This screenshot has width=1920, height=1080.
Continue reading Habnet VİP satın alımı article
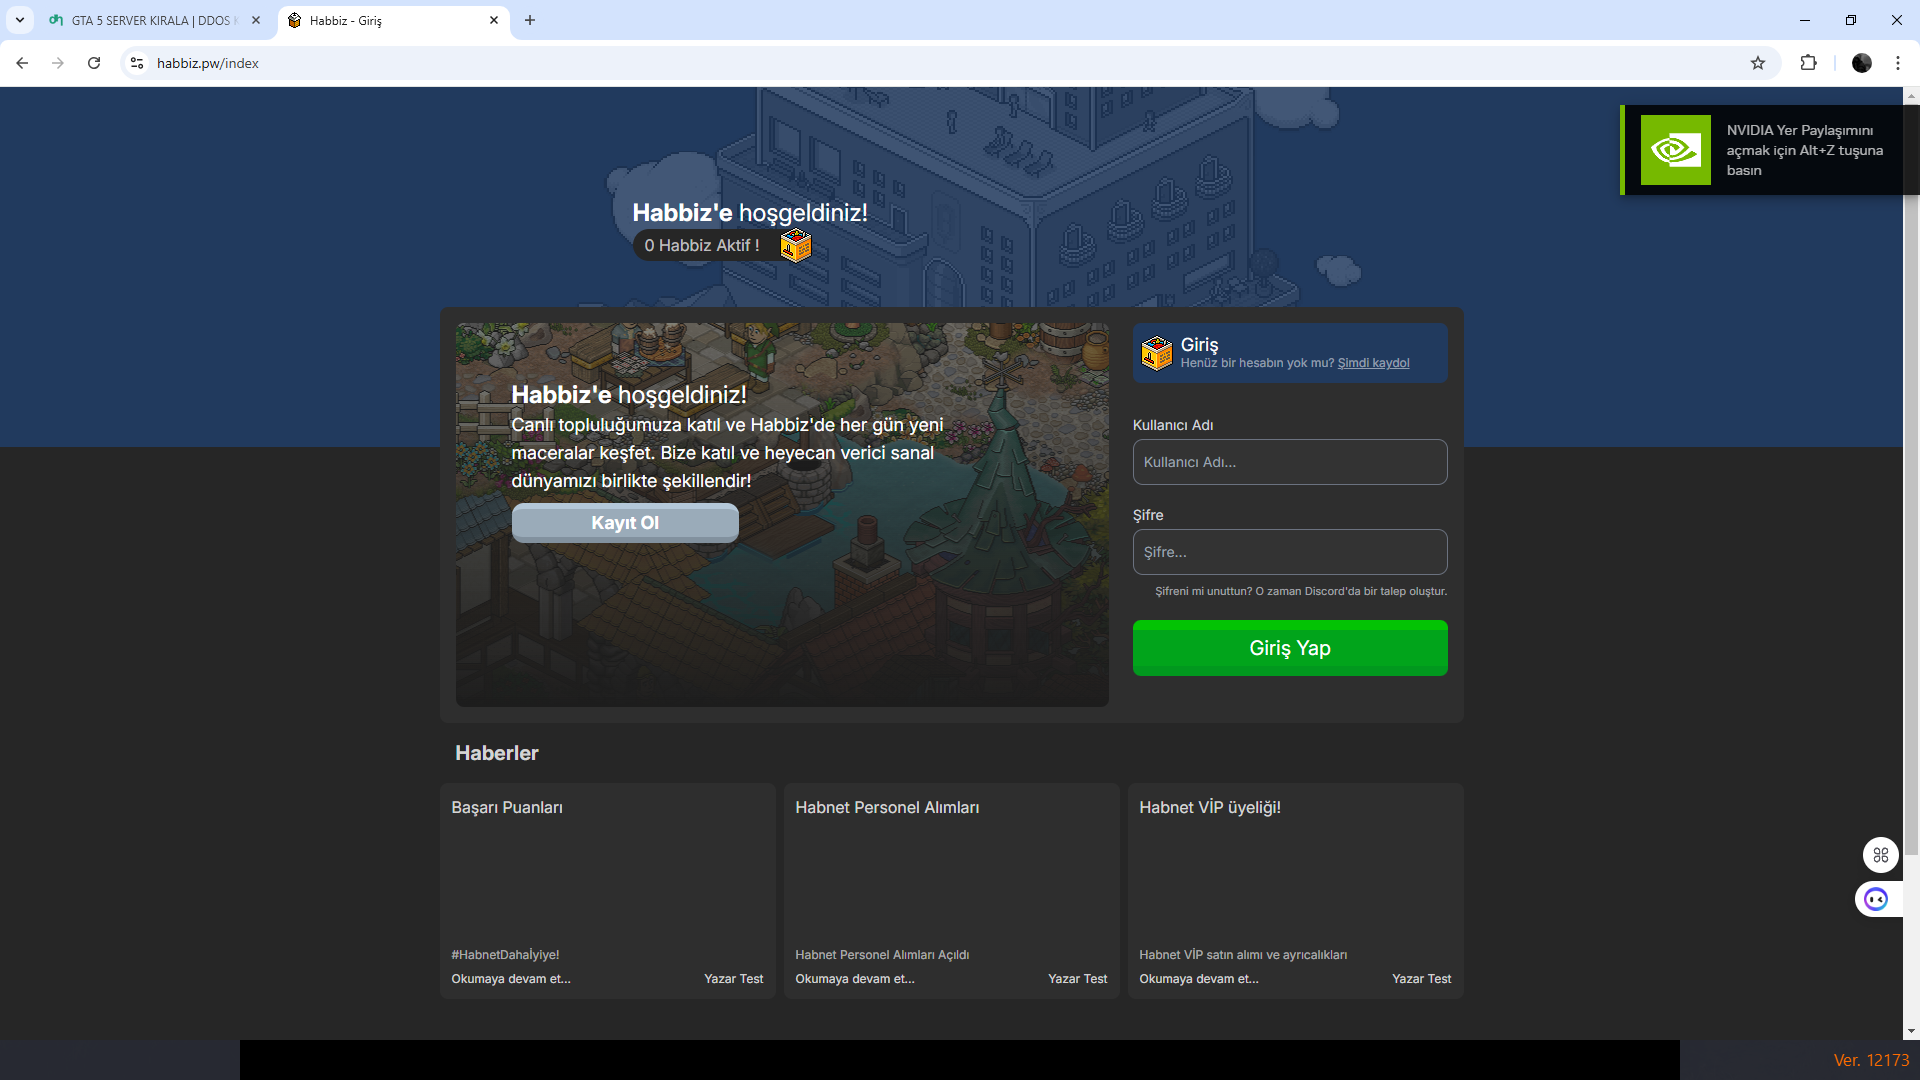[1199, 979]
